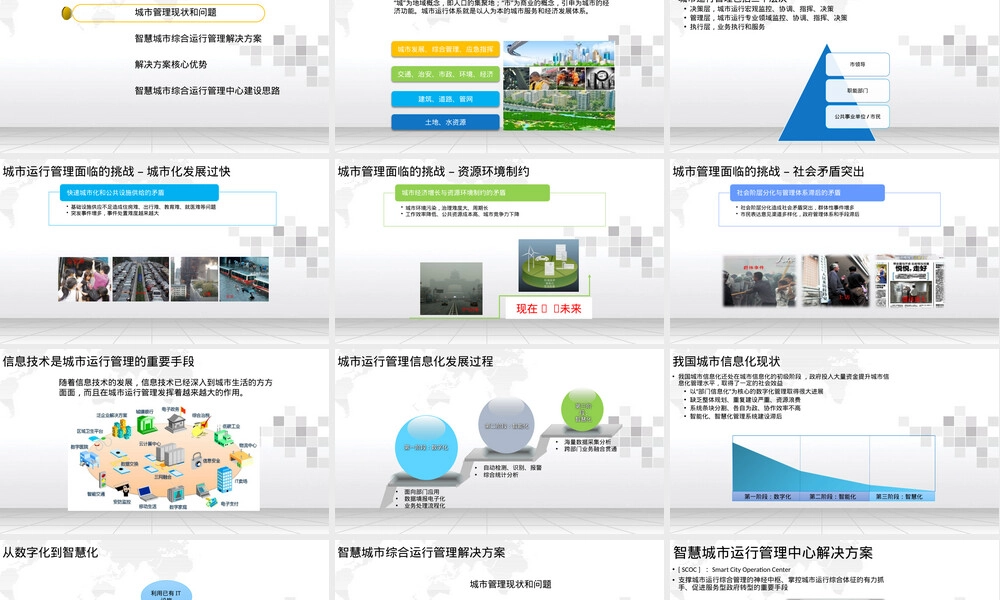Click the orange bar 城市发展、综合管理、应急指挥

coord(445,49)
